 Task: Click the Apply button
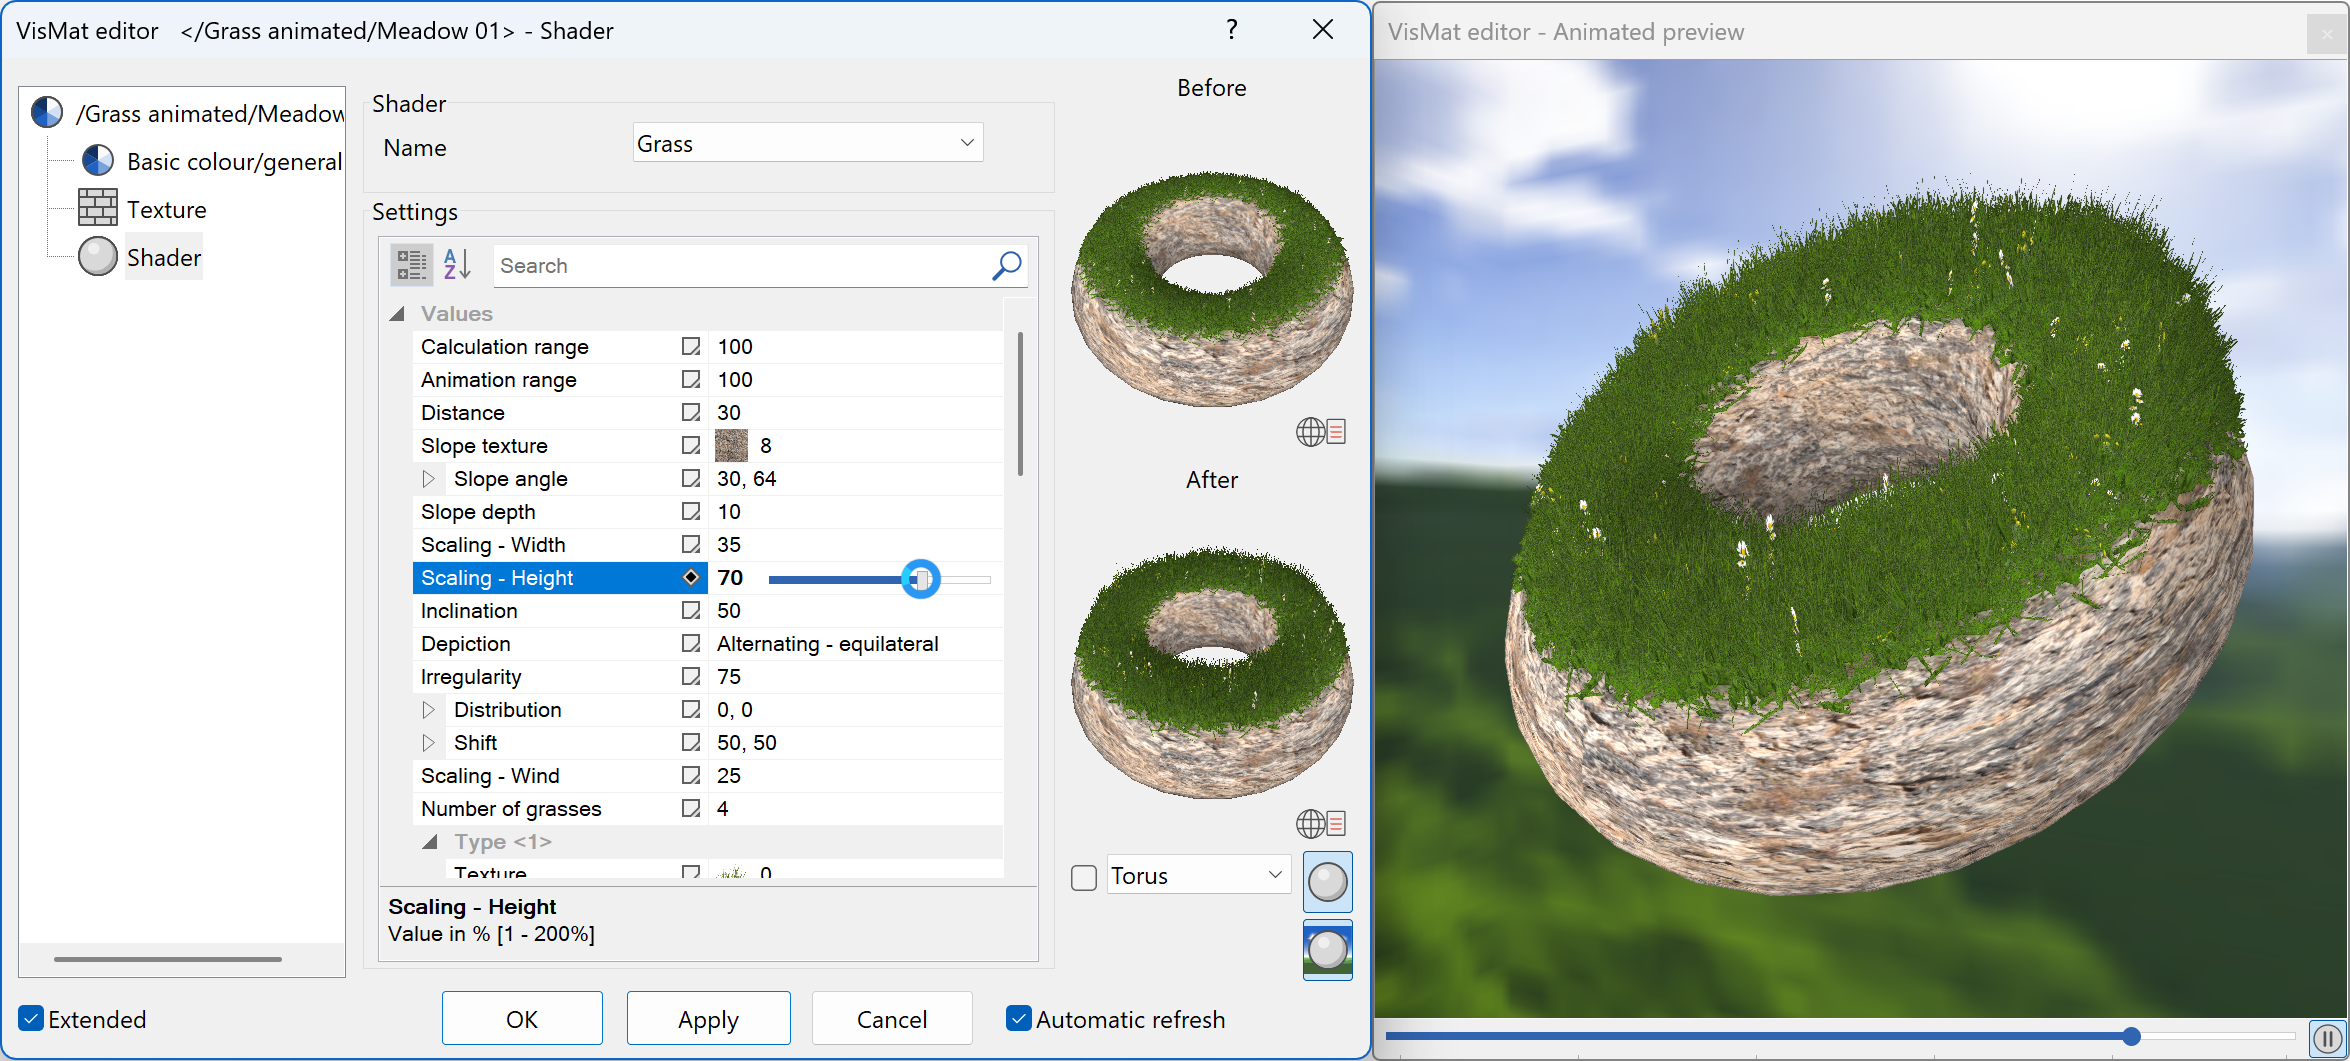[708, 1018]
